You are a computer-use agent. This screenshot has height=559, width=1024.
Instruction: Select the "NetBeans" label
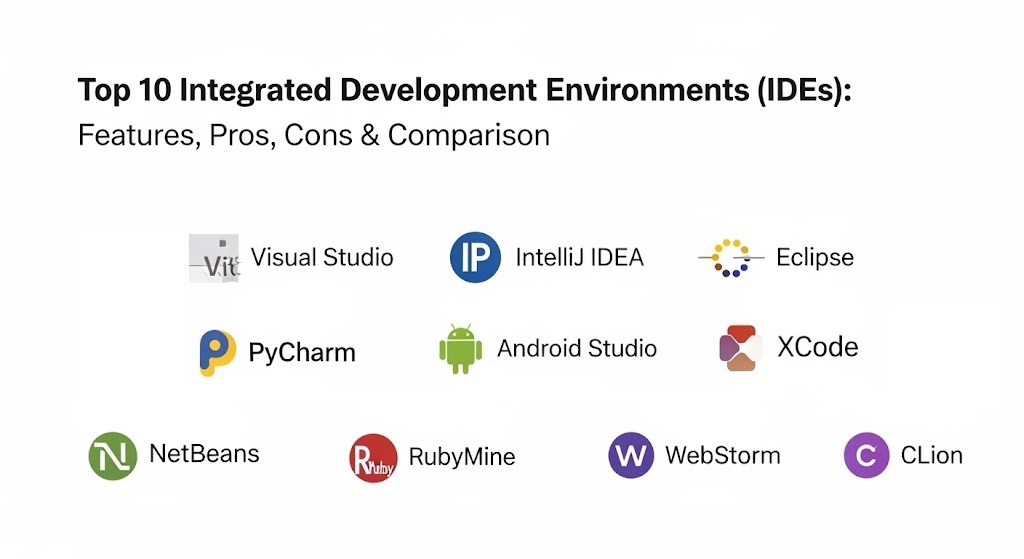[x=204, y=453]
